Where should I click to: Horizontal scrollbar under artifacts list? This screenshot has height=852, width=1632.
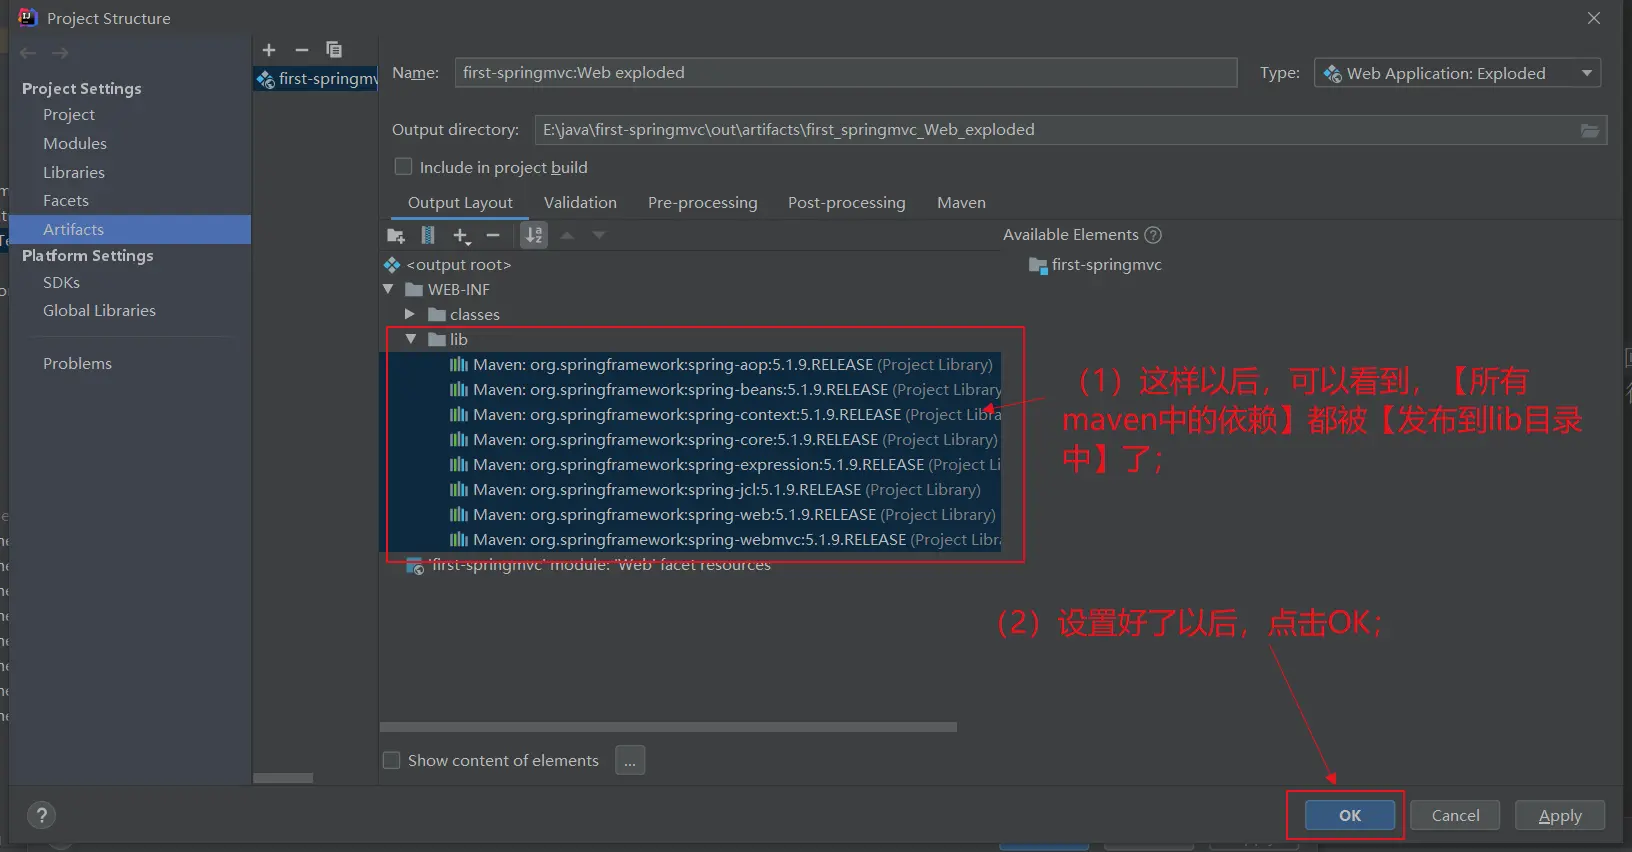[x=283, y=778]
